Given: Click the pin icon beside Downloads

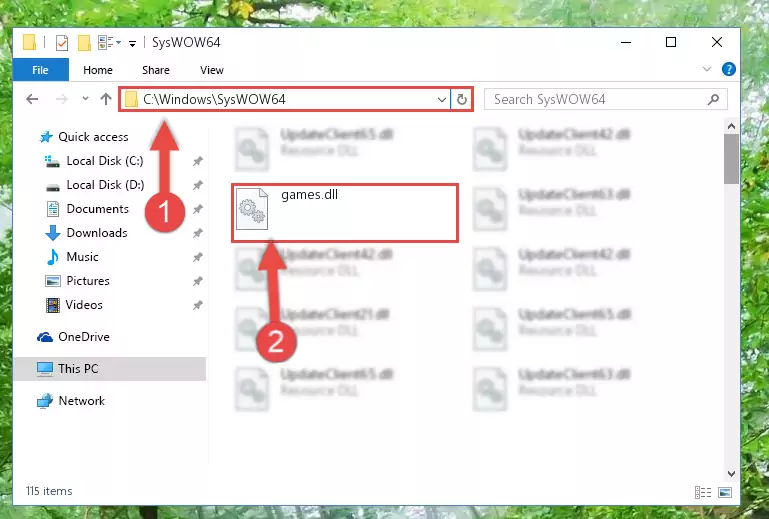Looking at the screenshot, I should pyautogui.click(x=198, y=233).
